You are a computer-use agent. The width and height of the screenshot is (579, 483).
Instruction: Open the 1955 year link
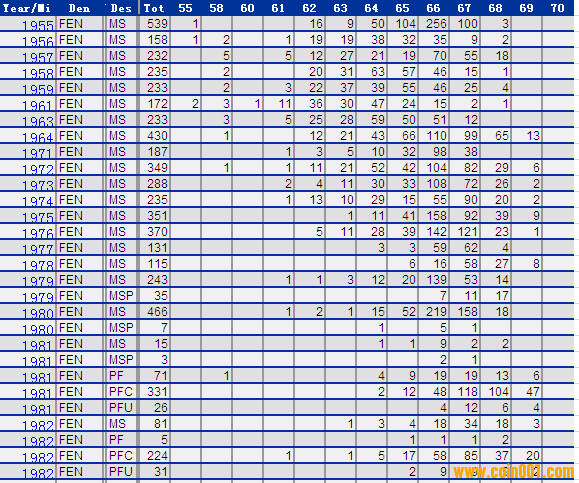pyautogui.click(x=38, y=25)
